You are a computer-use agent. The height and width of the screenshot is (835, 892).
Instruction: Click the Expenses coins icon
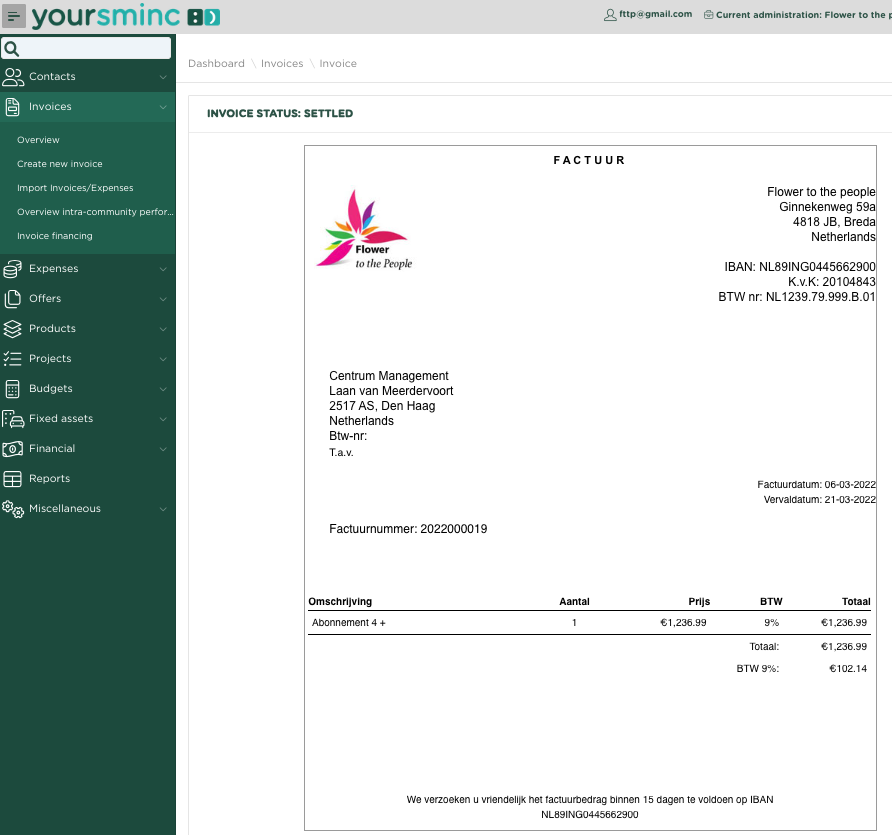(13, 269)
